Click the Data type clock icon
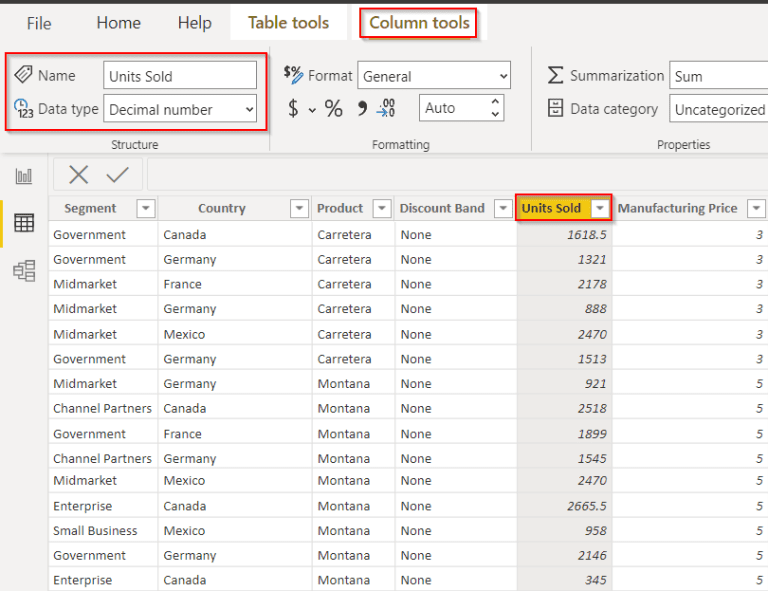Screen dimensions: 768x591 (23, 109)
